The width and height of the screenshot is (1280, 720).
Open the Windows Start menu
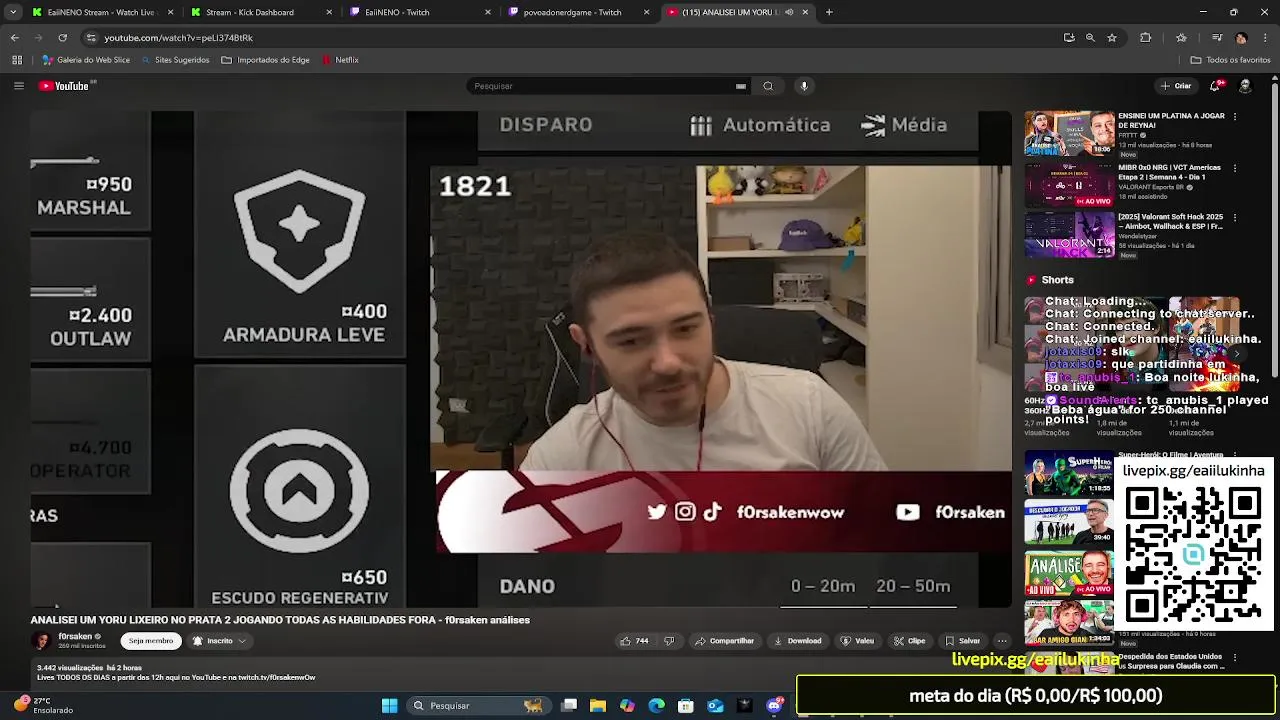(390, 706)
